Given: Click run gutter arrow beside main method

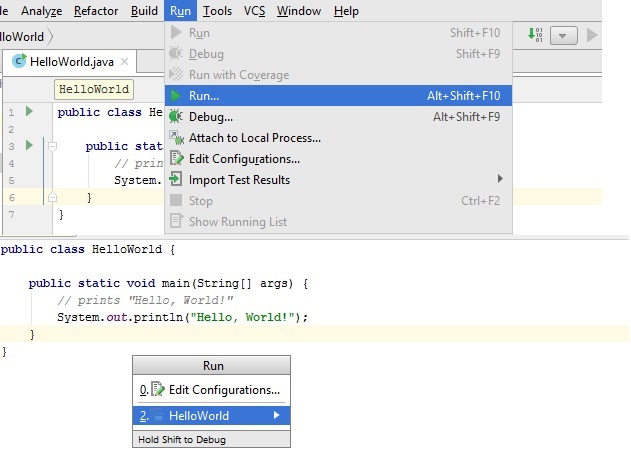Looking at the screenshot, I should (x=30, y=146).
